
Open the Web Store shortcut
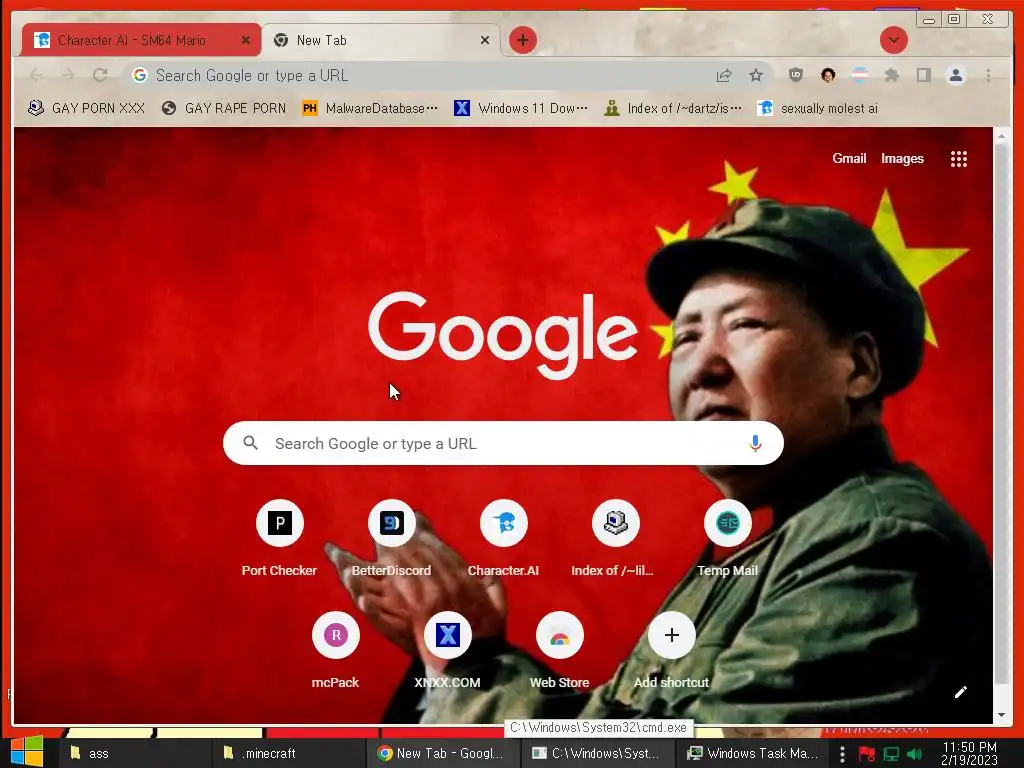pyautogui.click(x=560, y=635)
